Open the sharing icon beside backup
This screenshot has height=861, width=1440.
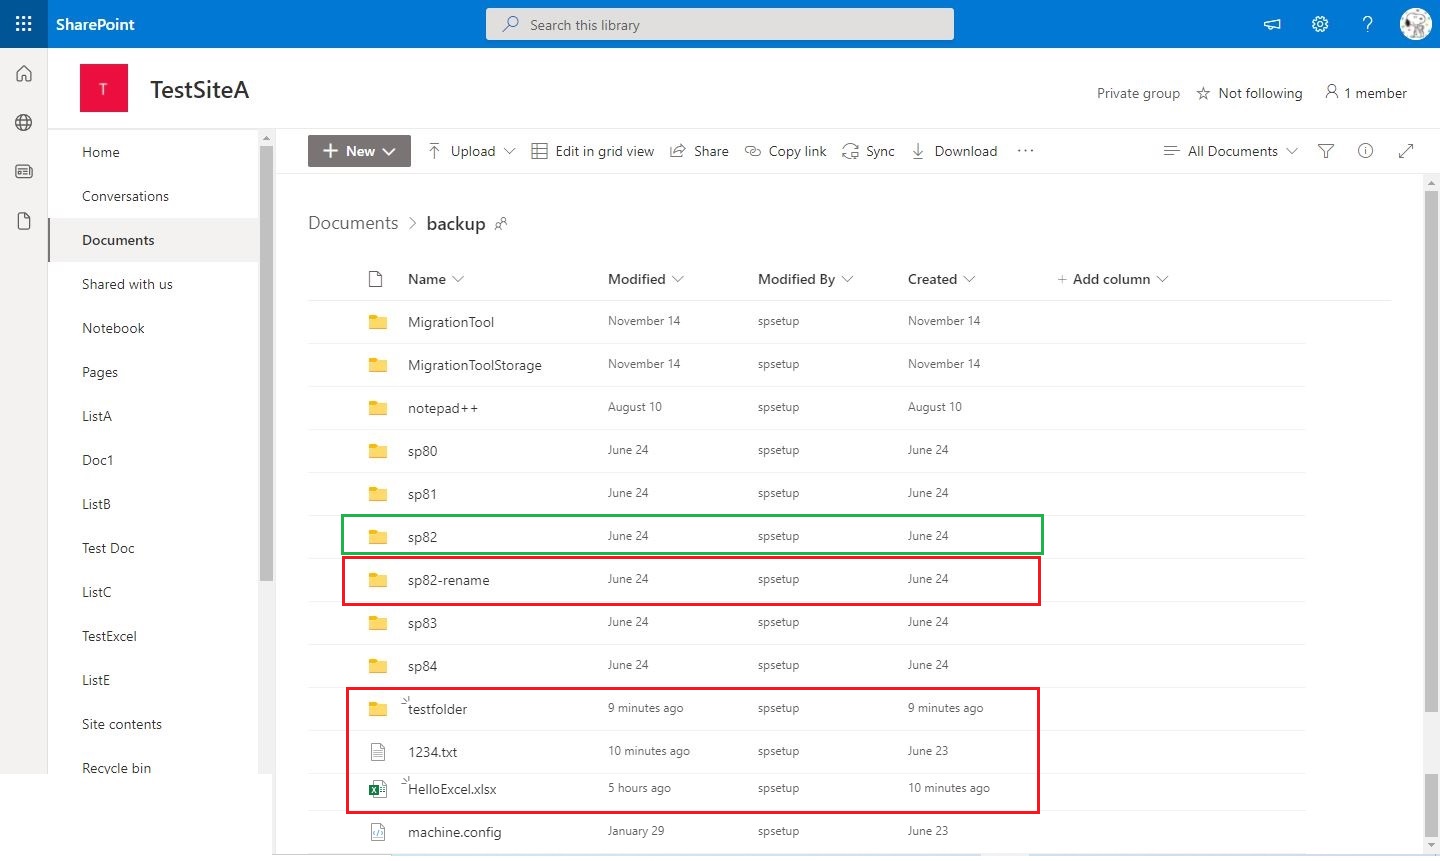pyautogui.click(x=501, y=223)
